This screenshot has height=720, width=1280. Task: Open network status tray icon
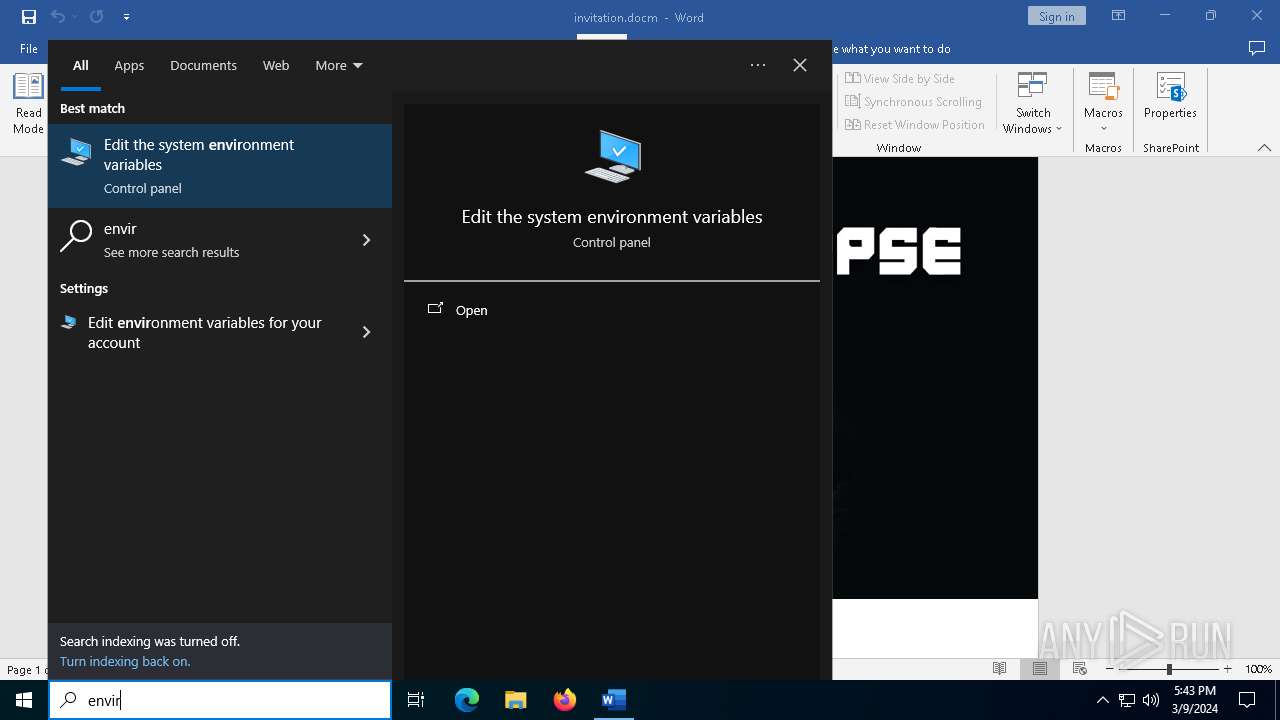pos(1127,700)
